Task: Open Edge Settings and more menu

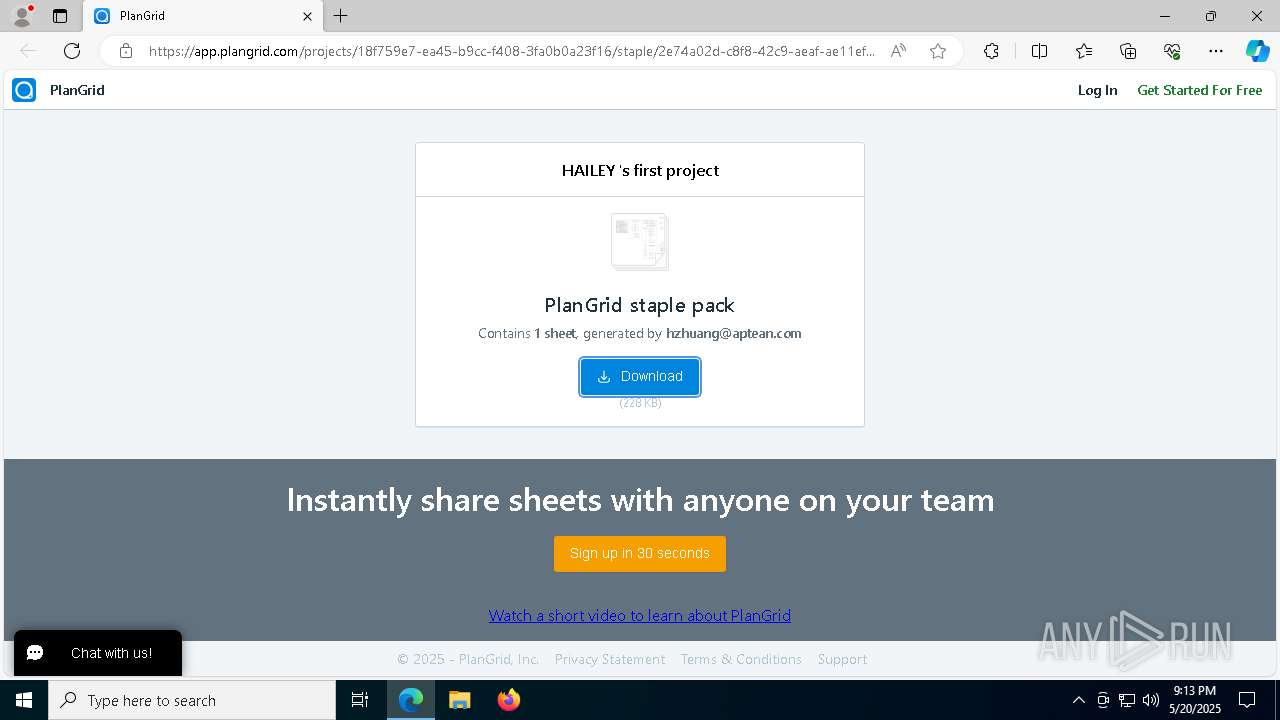Action: [1216, 51]
